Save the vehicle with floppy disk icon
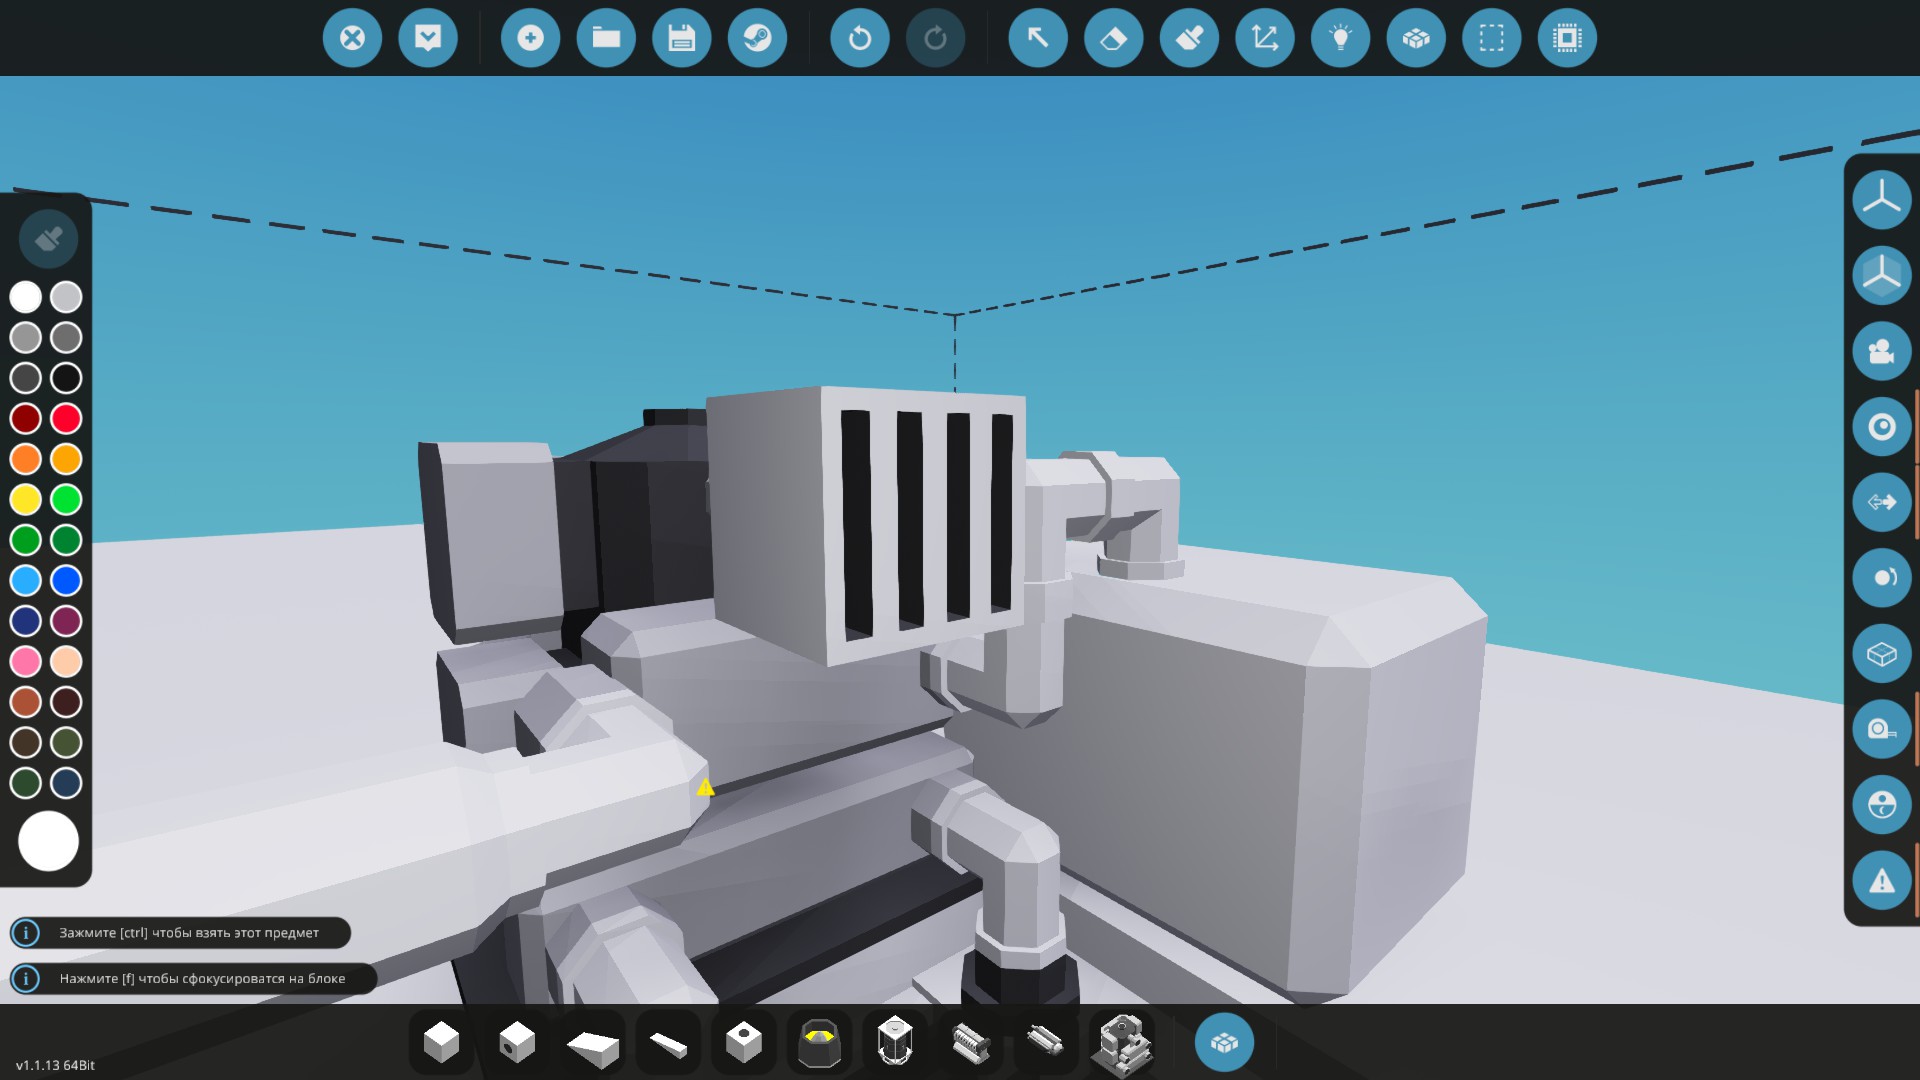The image size is (1920, 1080). pos(681,38)
